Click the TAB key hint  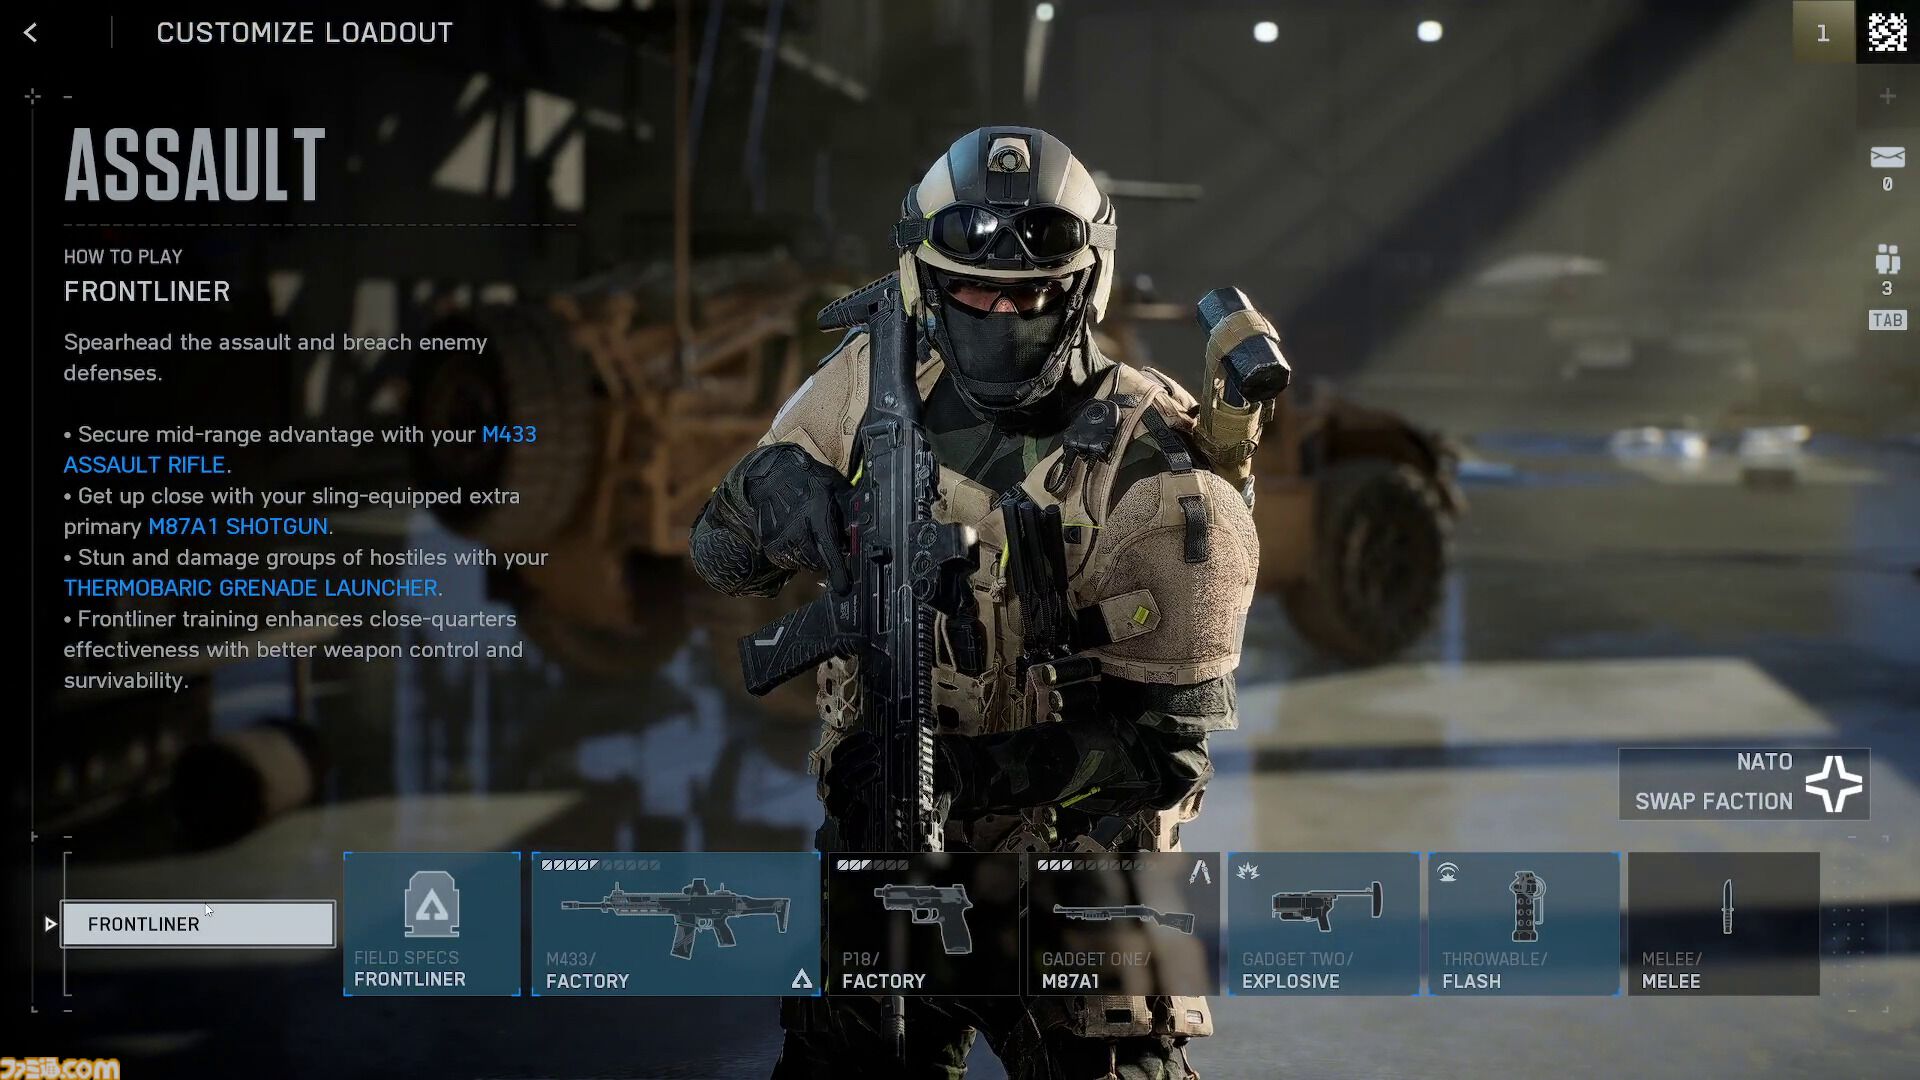pyautogui.click(x=1887, y=320)
